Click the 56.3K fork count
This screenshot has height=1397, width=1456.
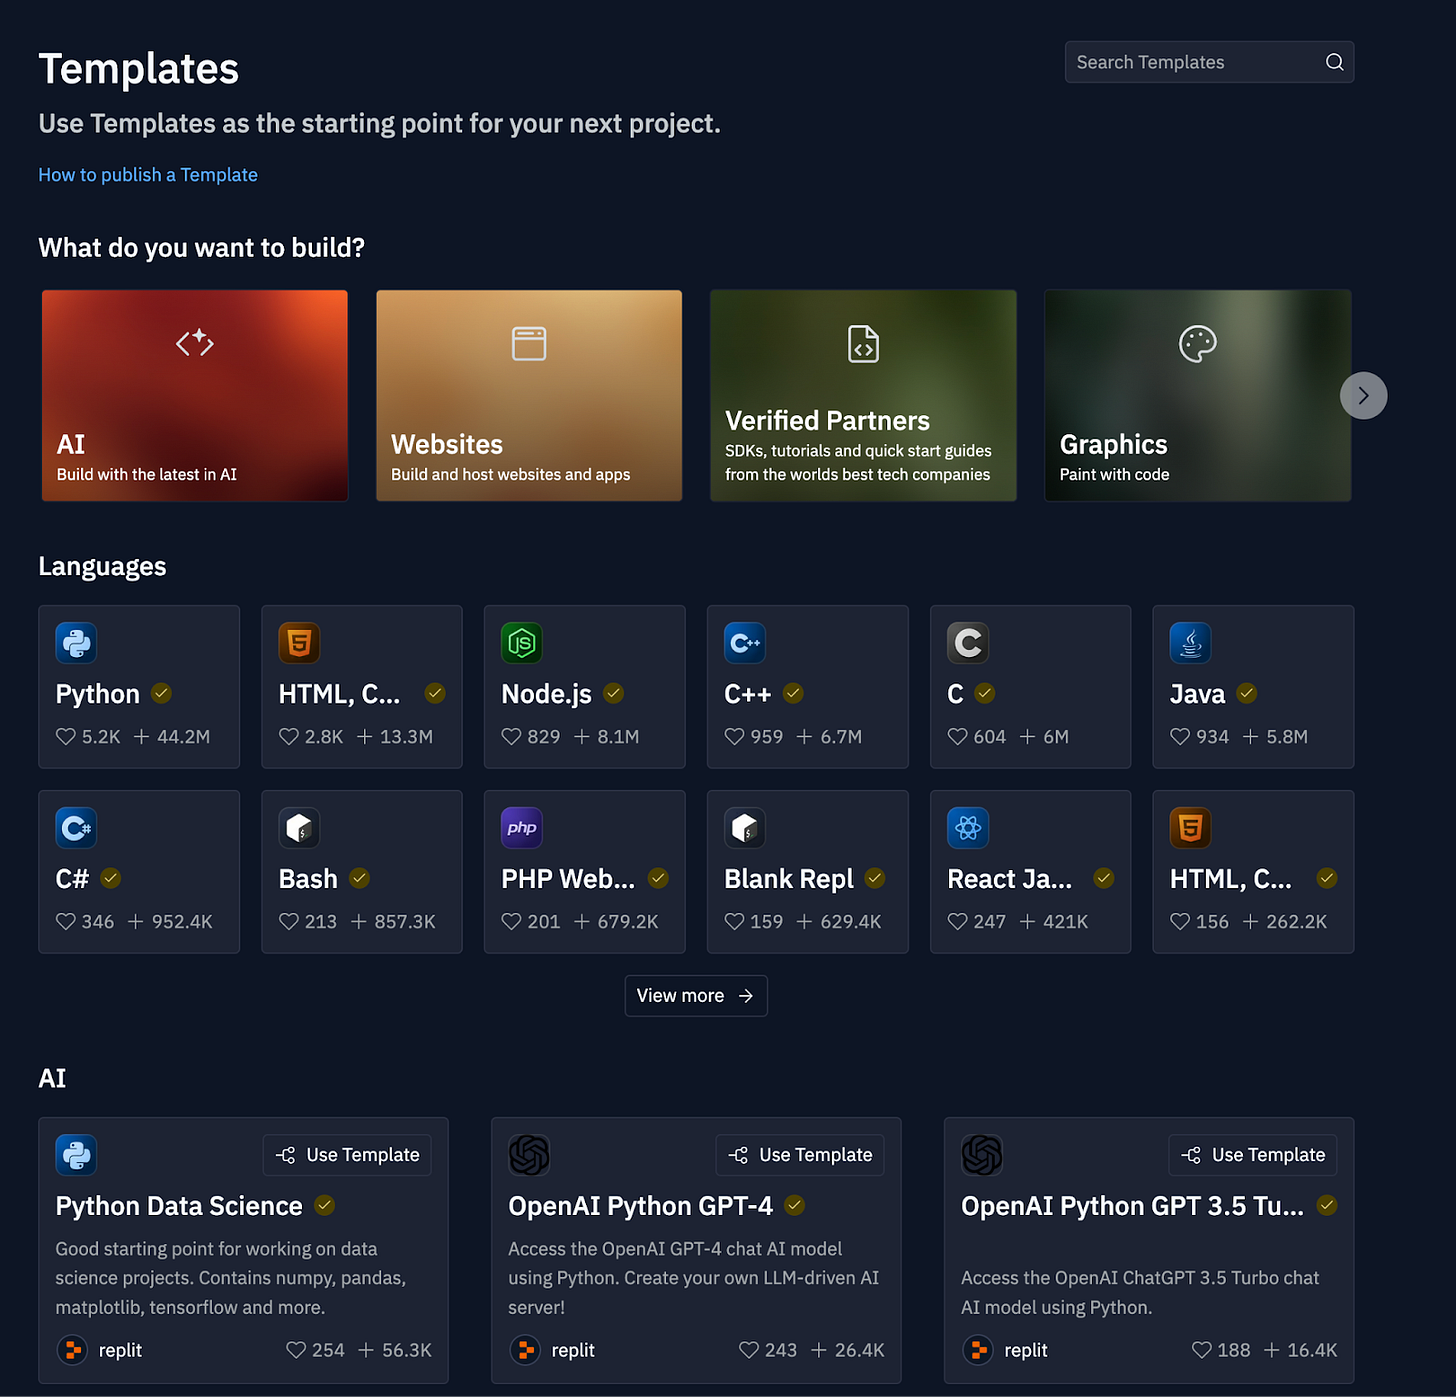(x=407, y=1350)
